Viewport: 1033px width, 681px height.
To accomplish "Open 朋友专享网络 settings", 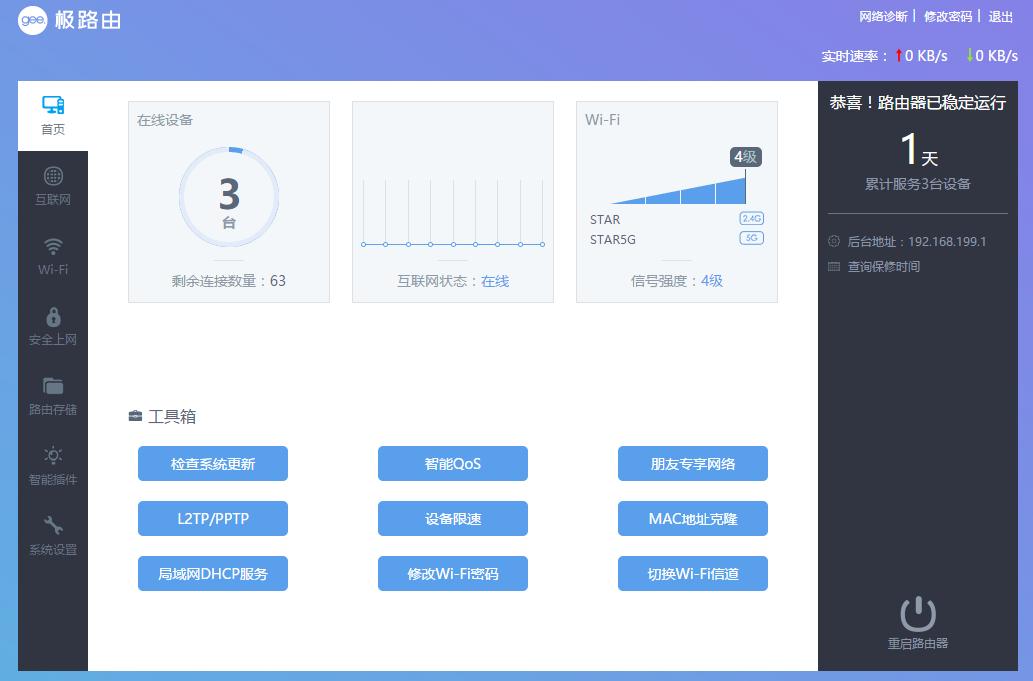I will 692,464.
